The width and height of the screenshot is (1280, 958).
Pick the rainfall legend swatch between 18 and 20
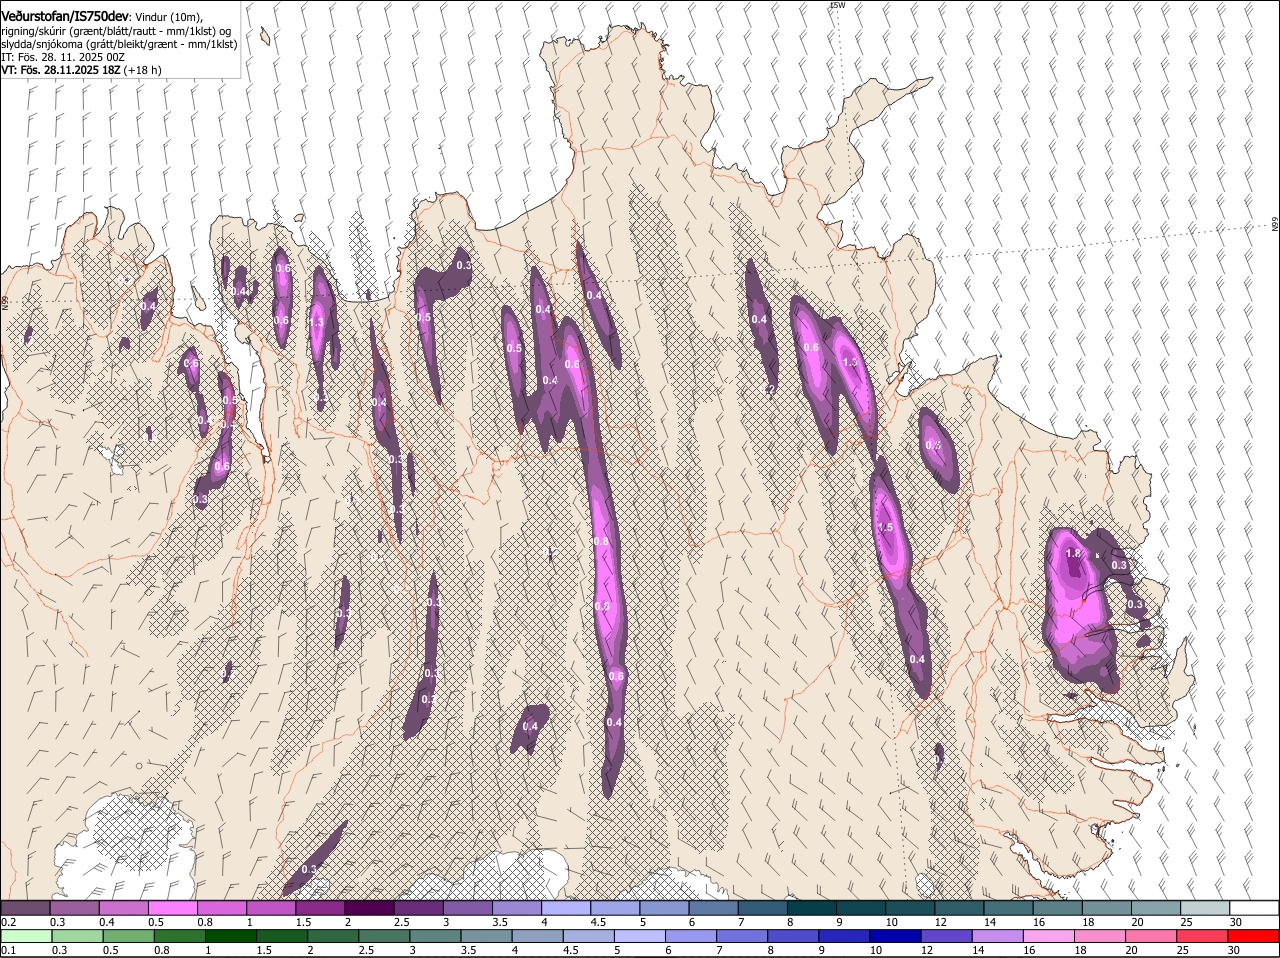click(1101, 936)
